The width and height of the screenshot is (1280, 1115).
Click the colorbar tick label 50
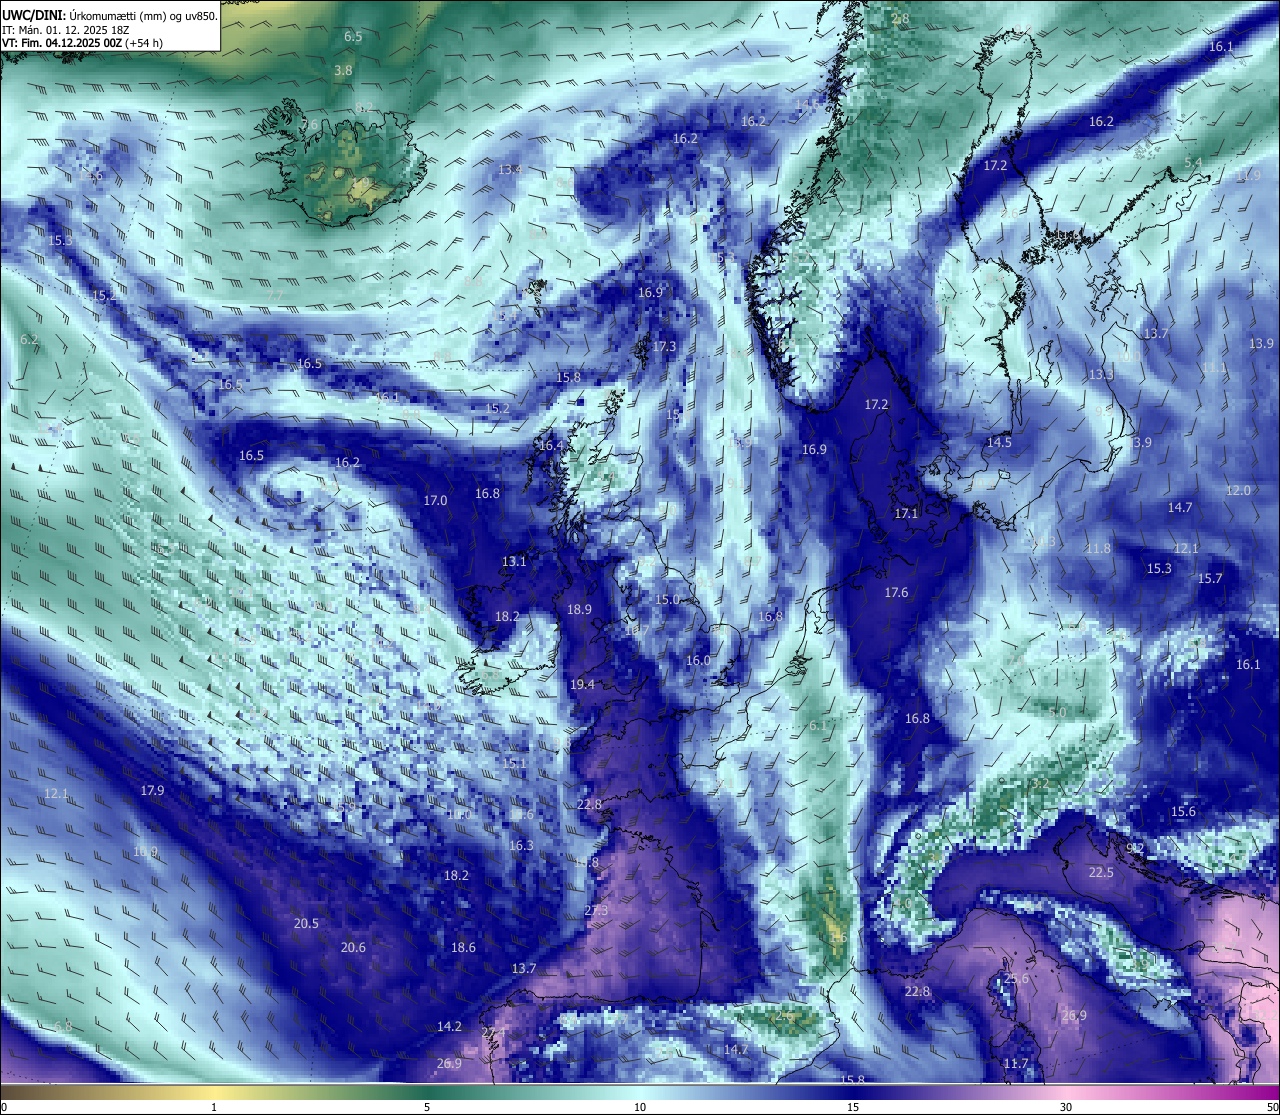1272,1107
